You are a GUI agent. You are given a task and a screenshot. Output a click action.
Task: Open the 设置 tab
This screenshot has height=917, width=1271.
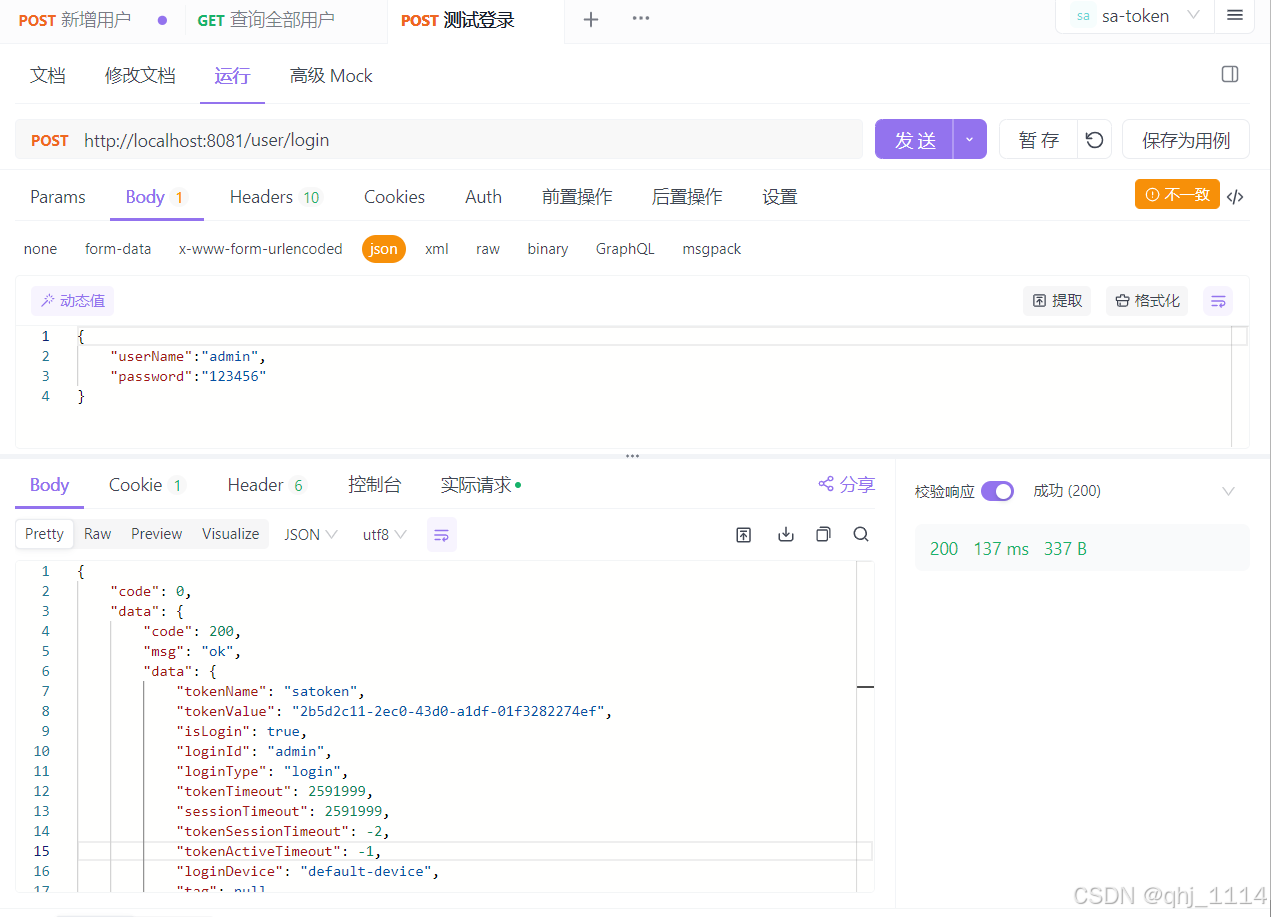point(780,197)
